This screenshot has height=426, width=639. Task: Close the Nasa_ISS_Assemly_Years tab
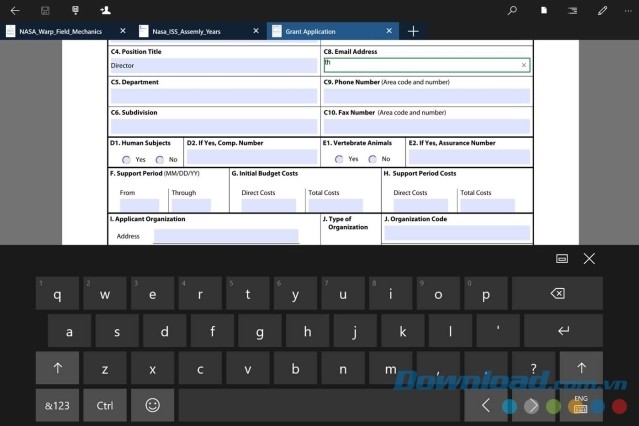[x=256, y=31]
